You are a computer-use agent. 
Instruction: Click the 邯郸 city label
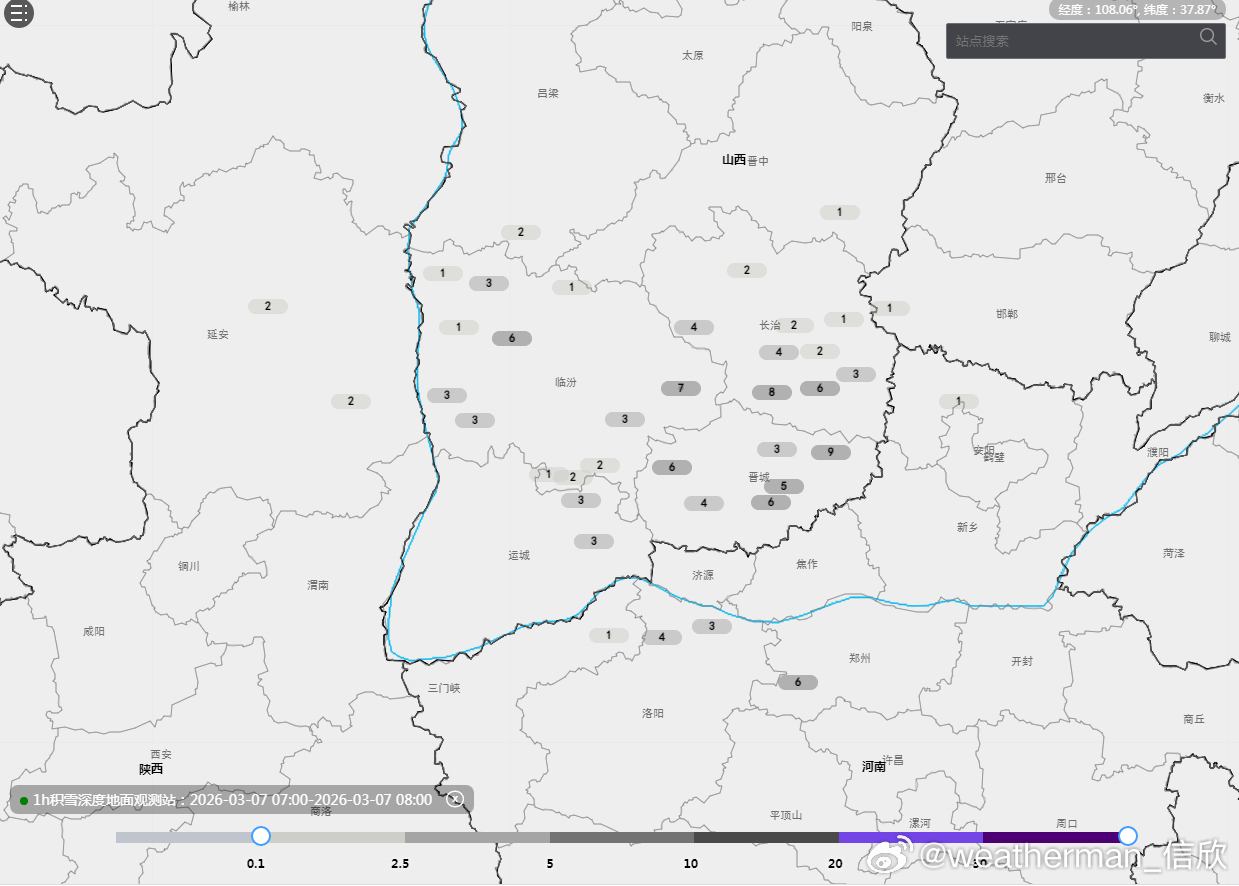tap(1007, 314)
